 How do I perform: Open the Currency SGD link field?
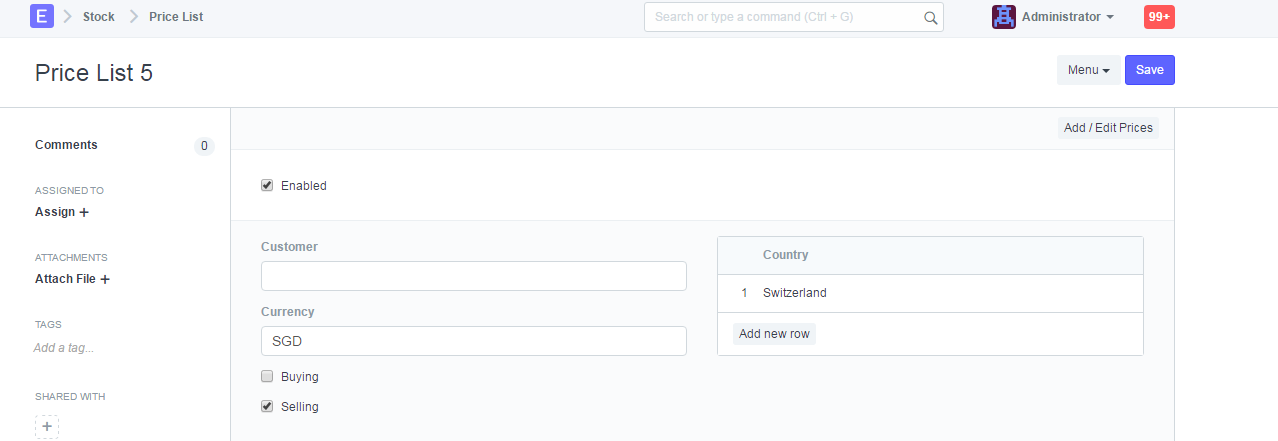(x=474, y=341)
